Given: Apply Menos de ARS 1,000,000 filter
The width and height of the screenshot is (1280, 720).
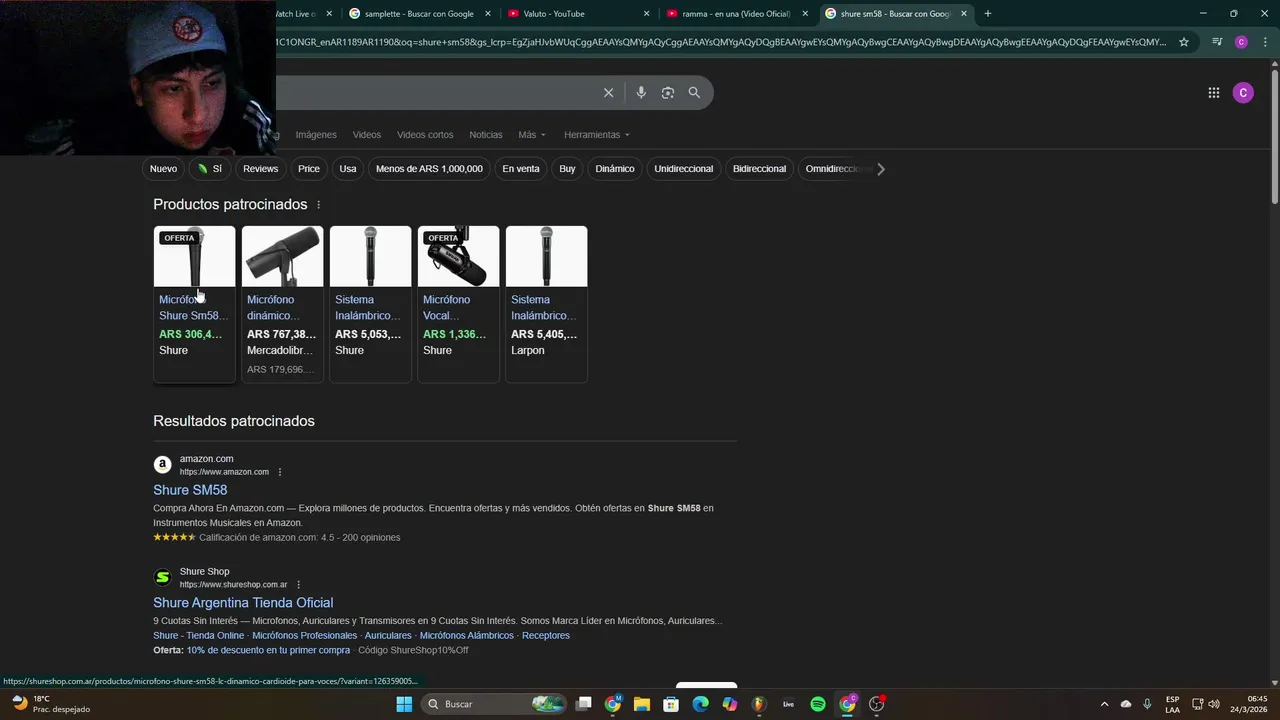Looking at the screenshot, I should (429, 169).
